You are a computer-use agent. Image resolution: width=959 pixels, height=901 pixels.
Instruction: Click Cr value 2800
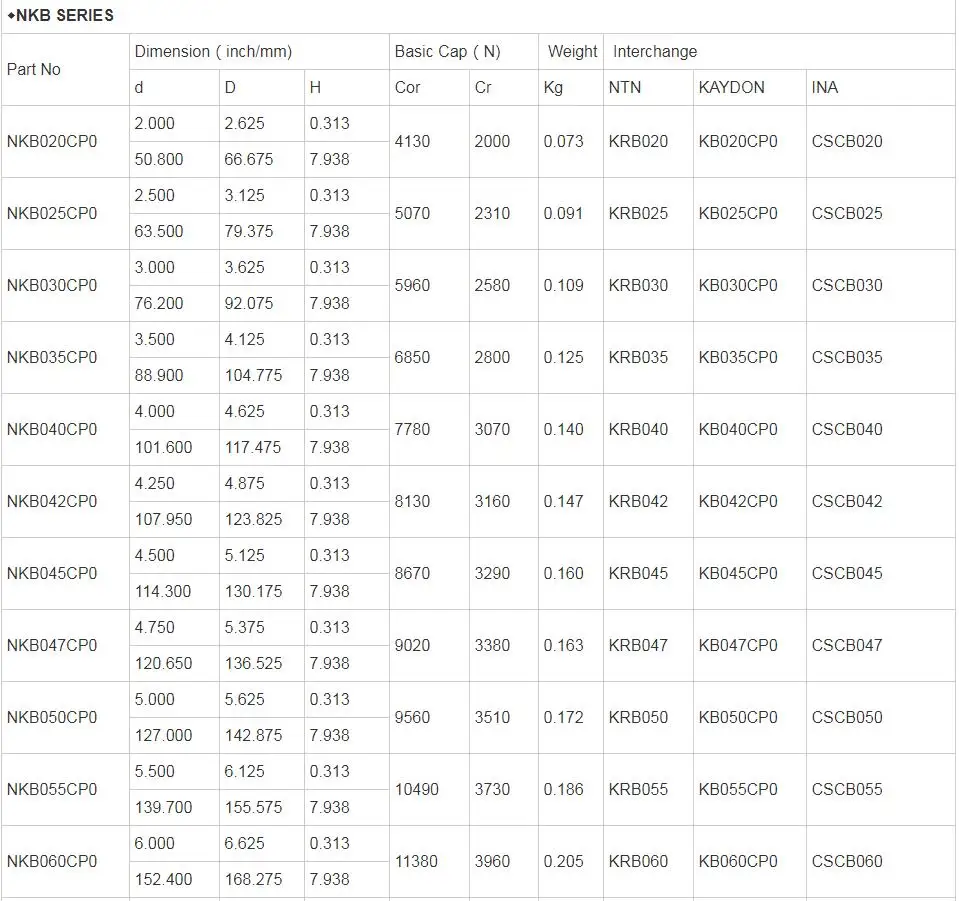click(x=492, y=357)
